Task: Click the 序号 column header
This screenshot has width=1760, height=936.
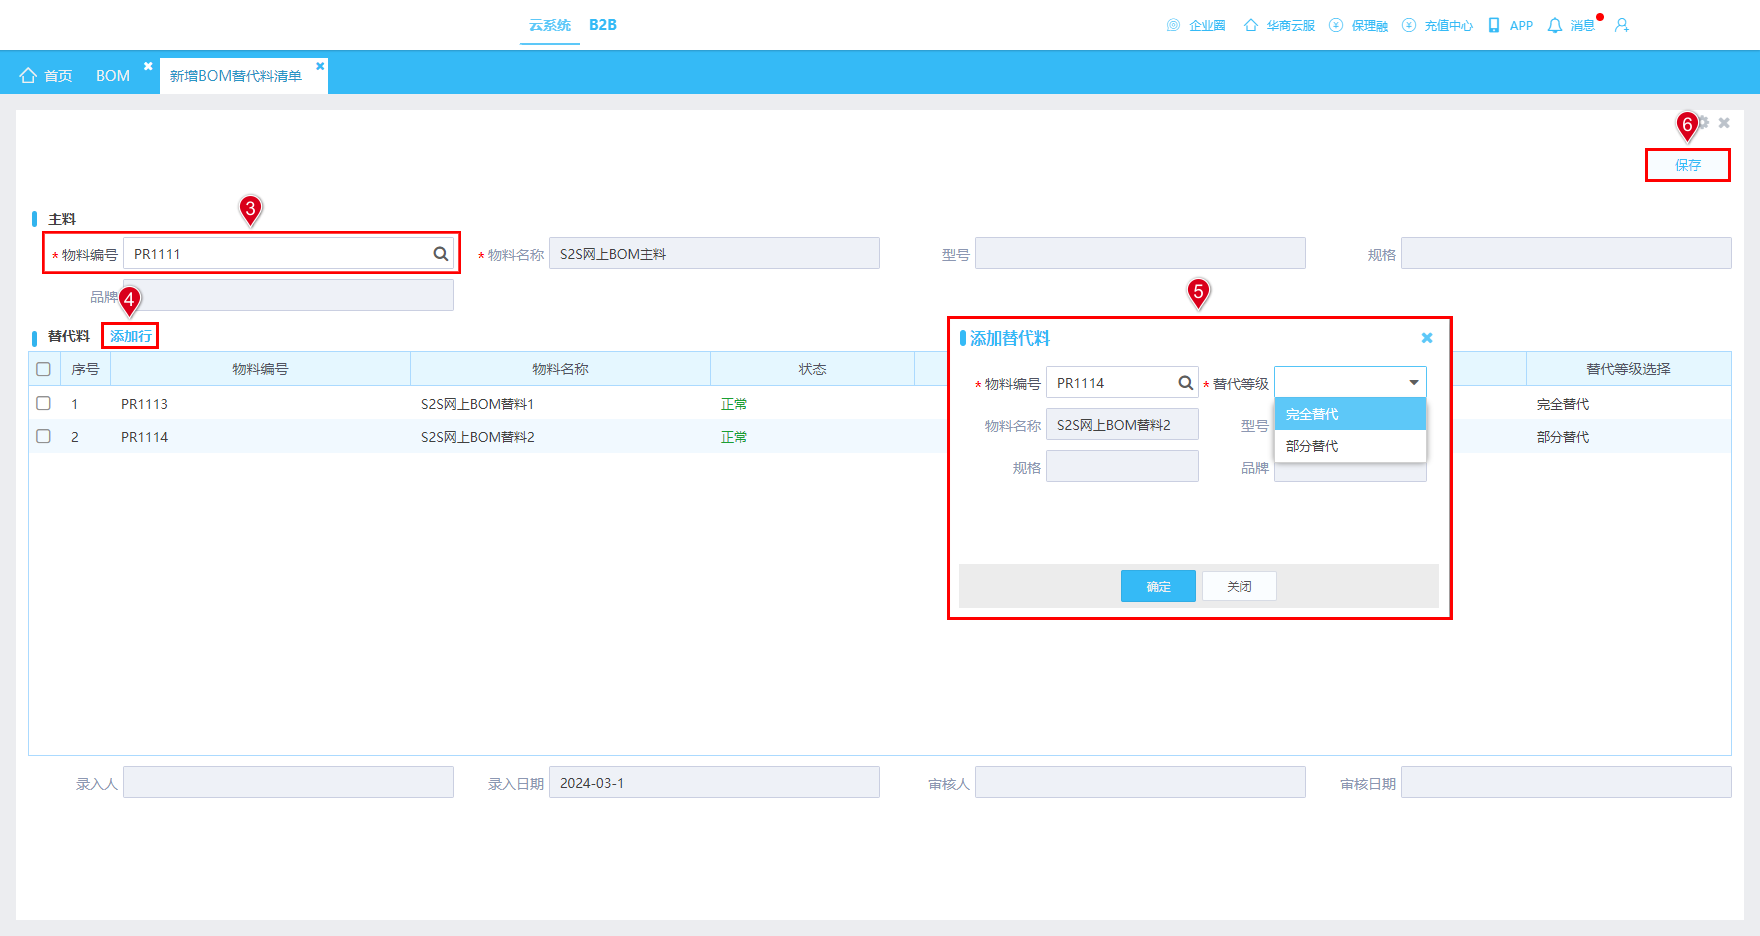Action: point(85,369)
